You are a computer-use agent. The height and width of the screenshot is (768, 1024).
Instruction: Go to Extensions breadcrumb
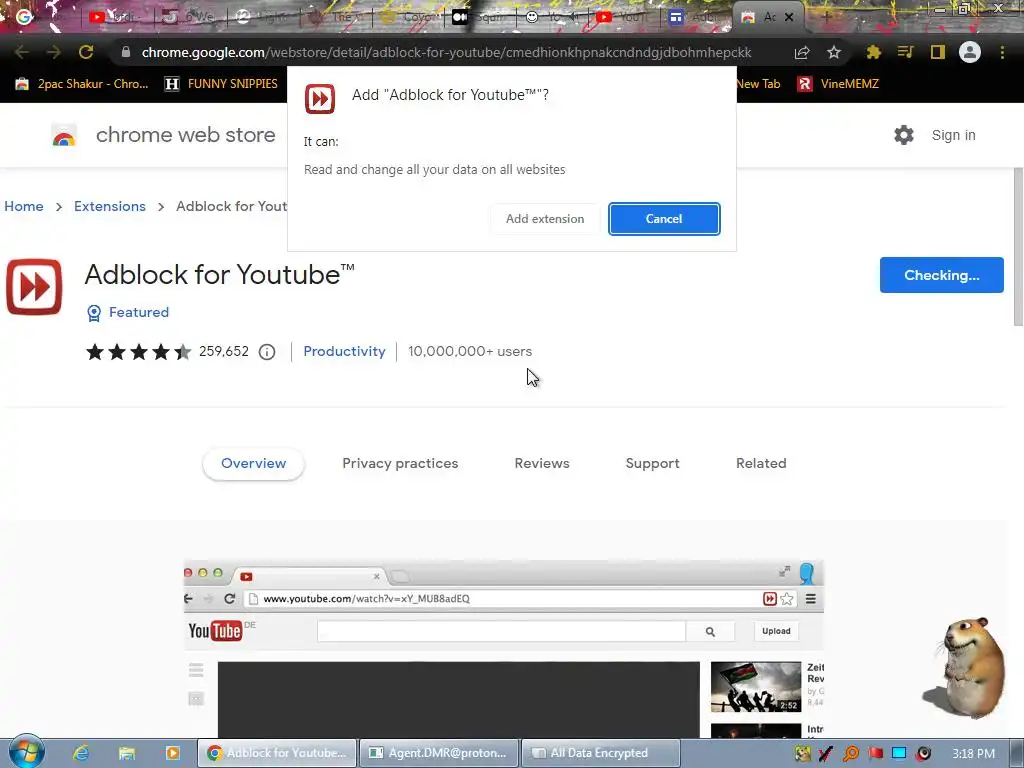(110, 206)
